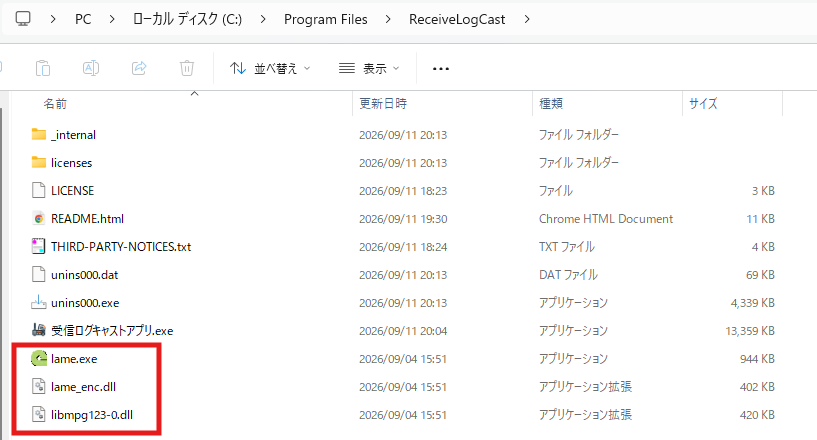Click DAT ファイル type of unins000.dat

pyautogui.click(x=568, y=275)
